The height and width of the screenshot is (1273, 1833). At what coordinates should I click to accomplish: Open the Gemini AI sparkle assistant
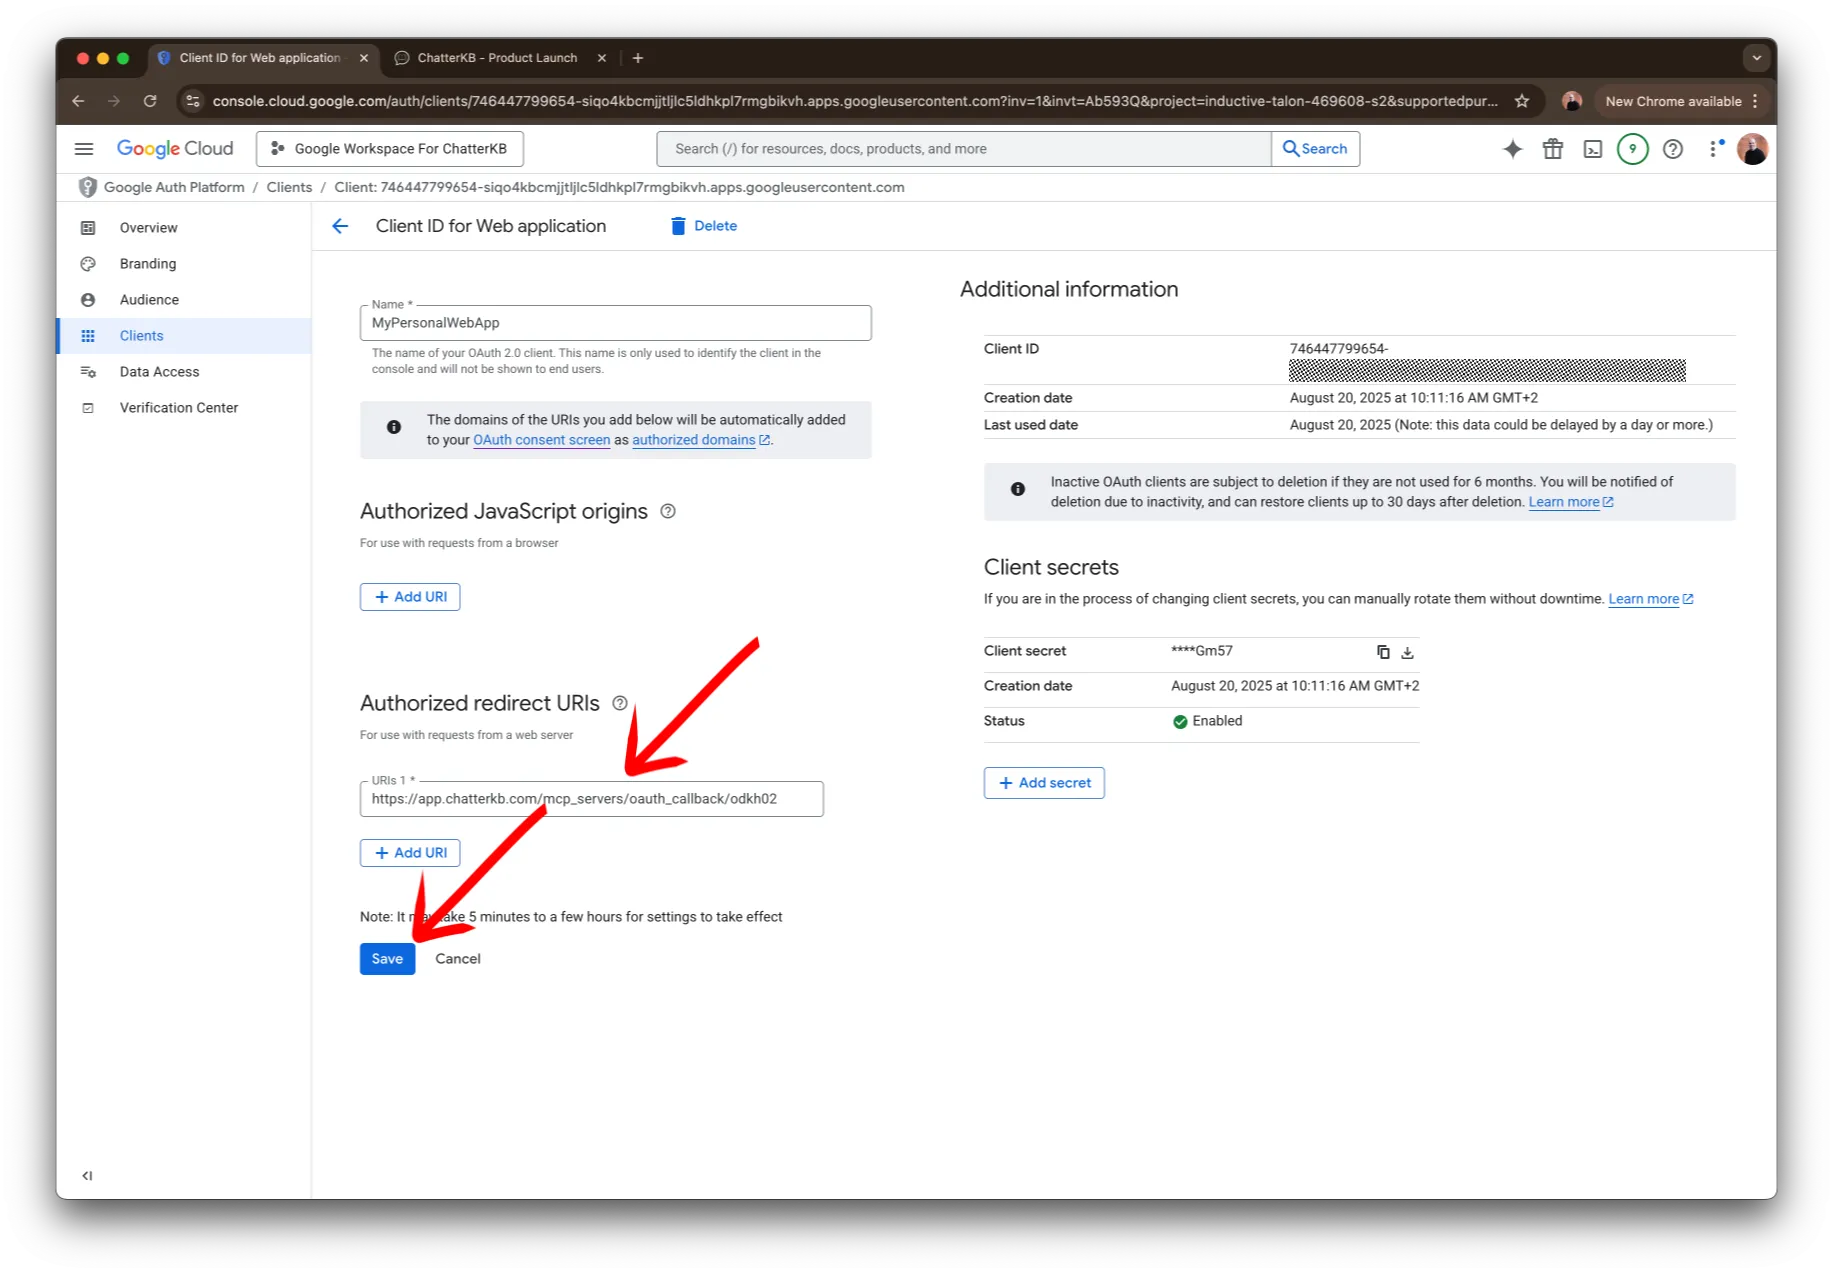pos(1512,149)
